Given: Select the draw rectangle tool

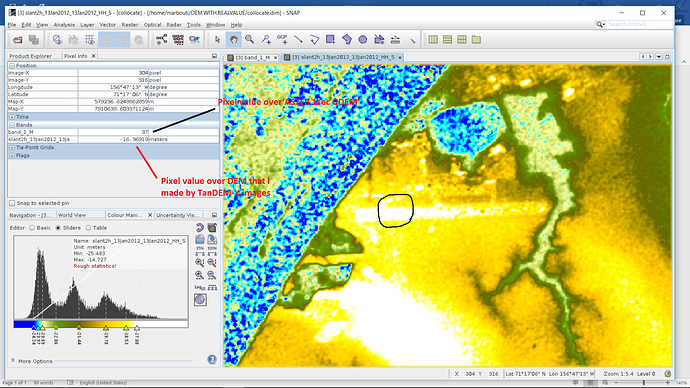Looking at the screenshot, I should (x=330, y=40).
